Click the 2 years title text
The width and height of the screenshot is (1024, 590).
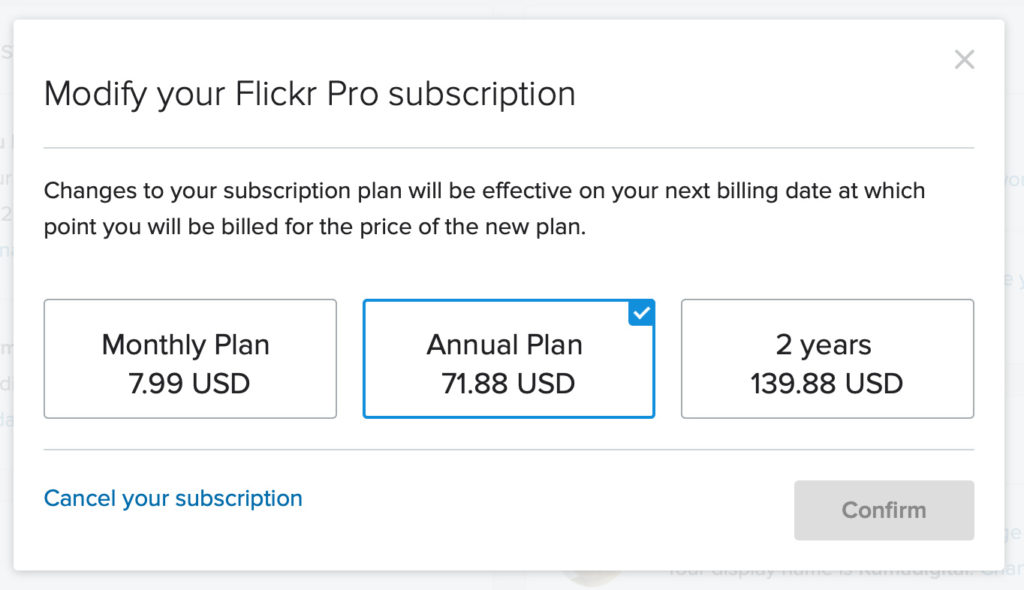point(823,345)
